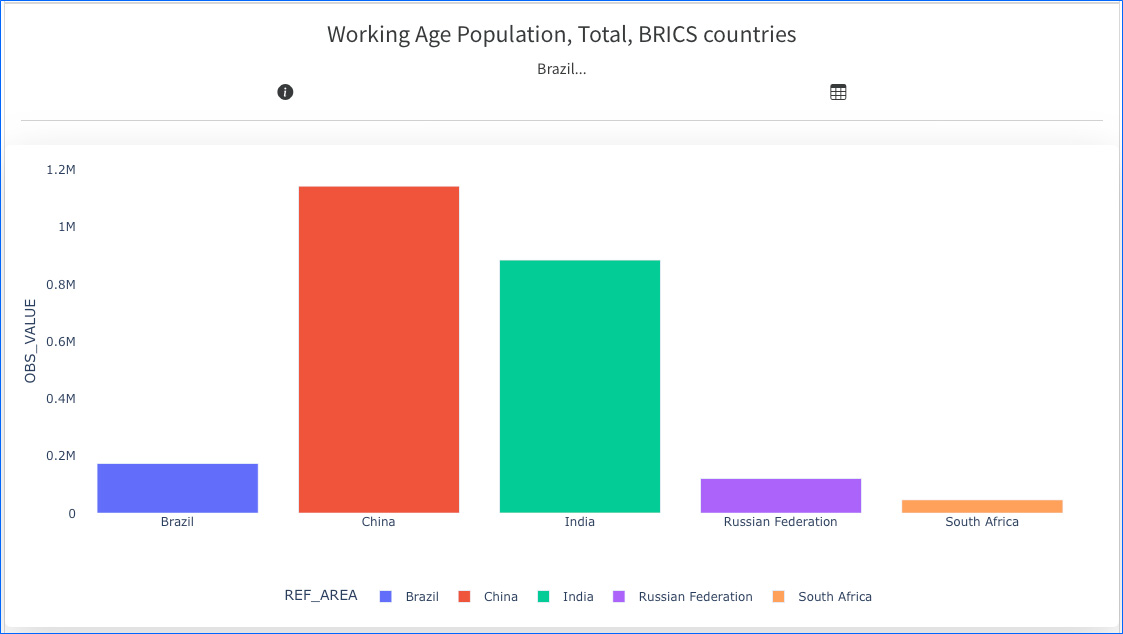Select the red China bar

pos(379,350)
